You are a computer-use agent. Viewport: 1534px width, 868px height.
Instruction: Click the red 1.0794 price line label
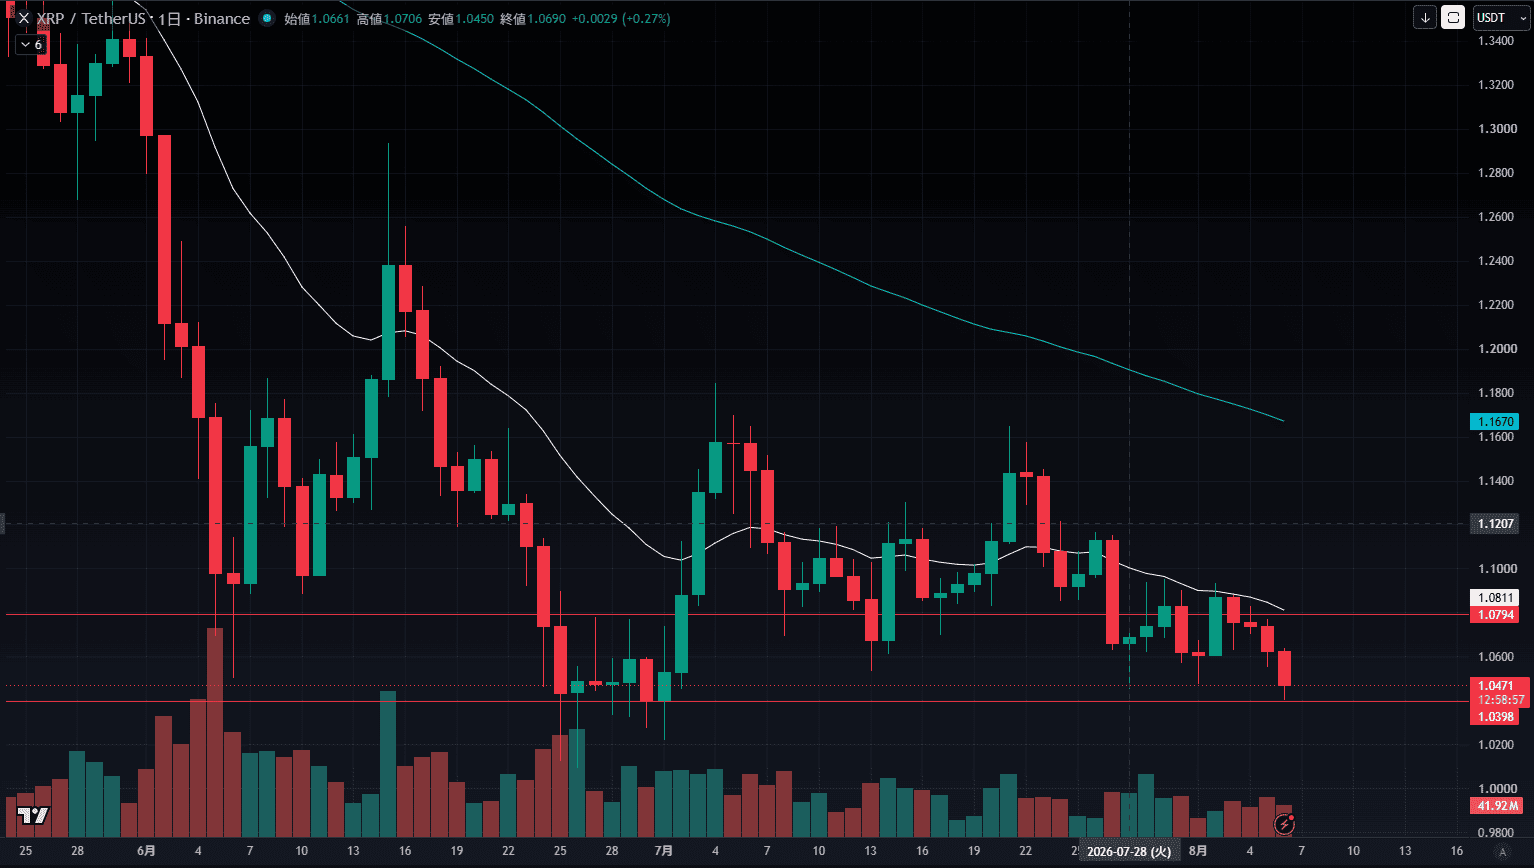(1496, 615)
